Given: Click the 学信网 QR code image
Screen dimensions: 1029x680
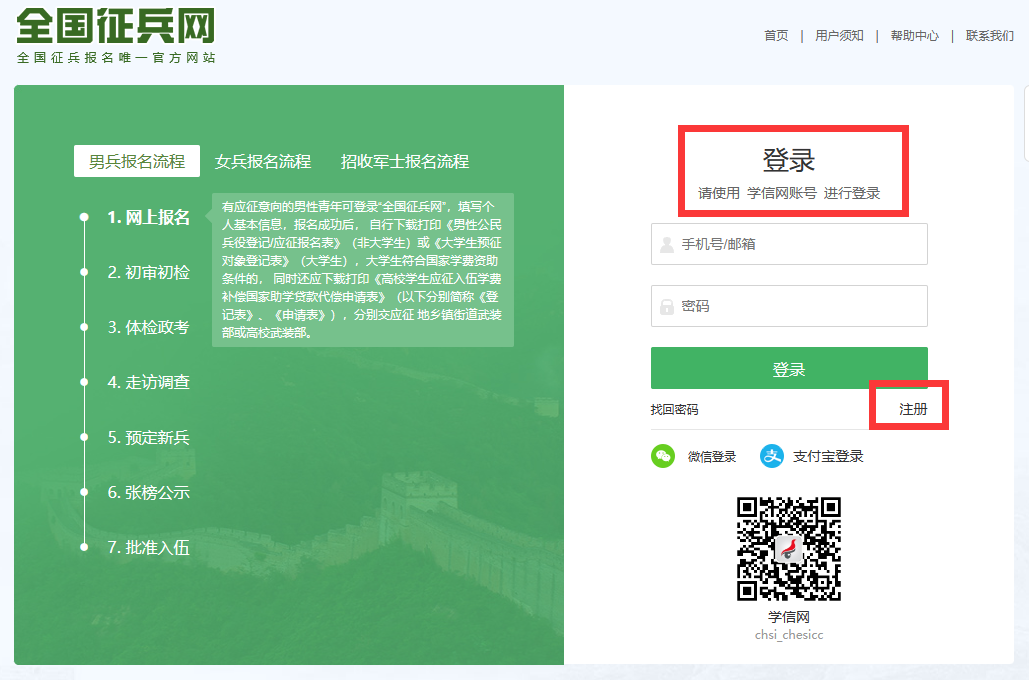Looking at the screenshot, I should click(x=789, y=549).
